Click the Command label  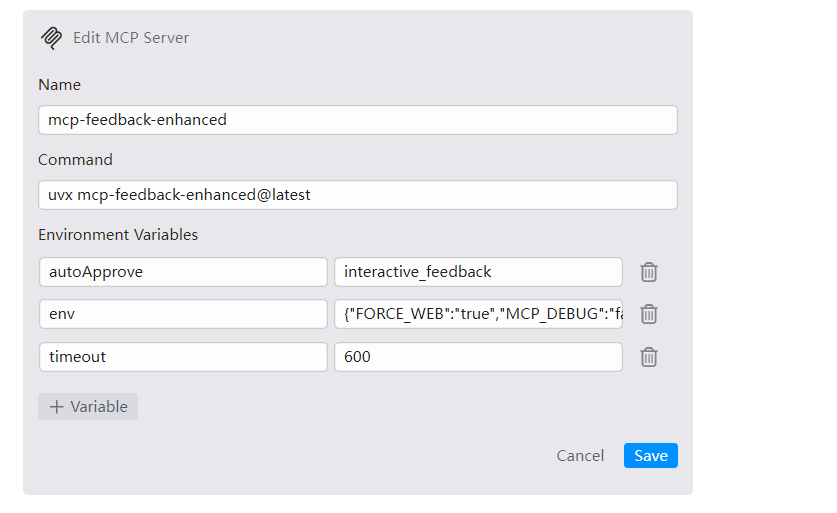click(x=75, y=160)
